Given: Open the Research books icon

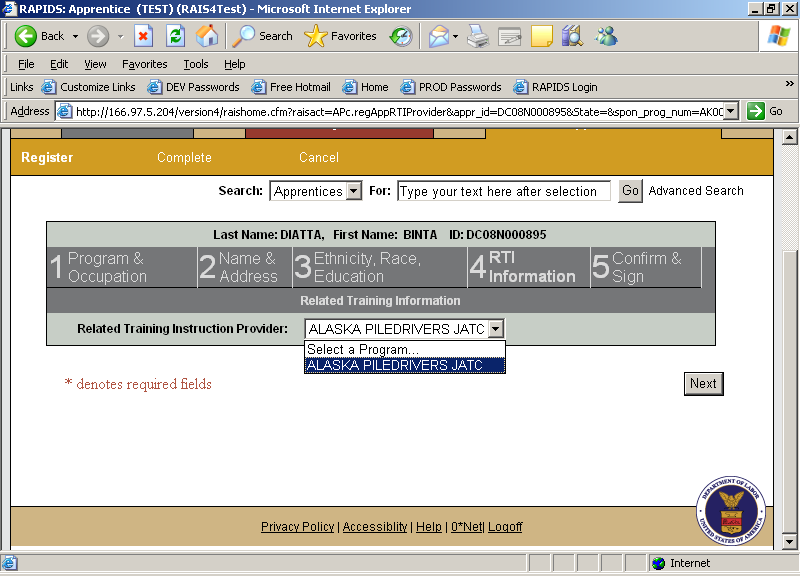Looking at the screenshot, I should [x=572, y=36].
